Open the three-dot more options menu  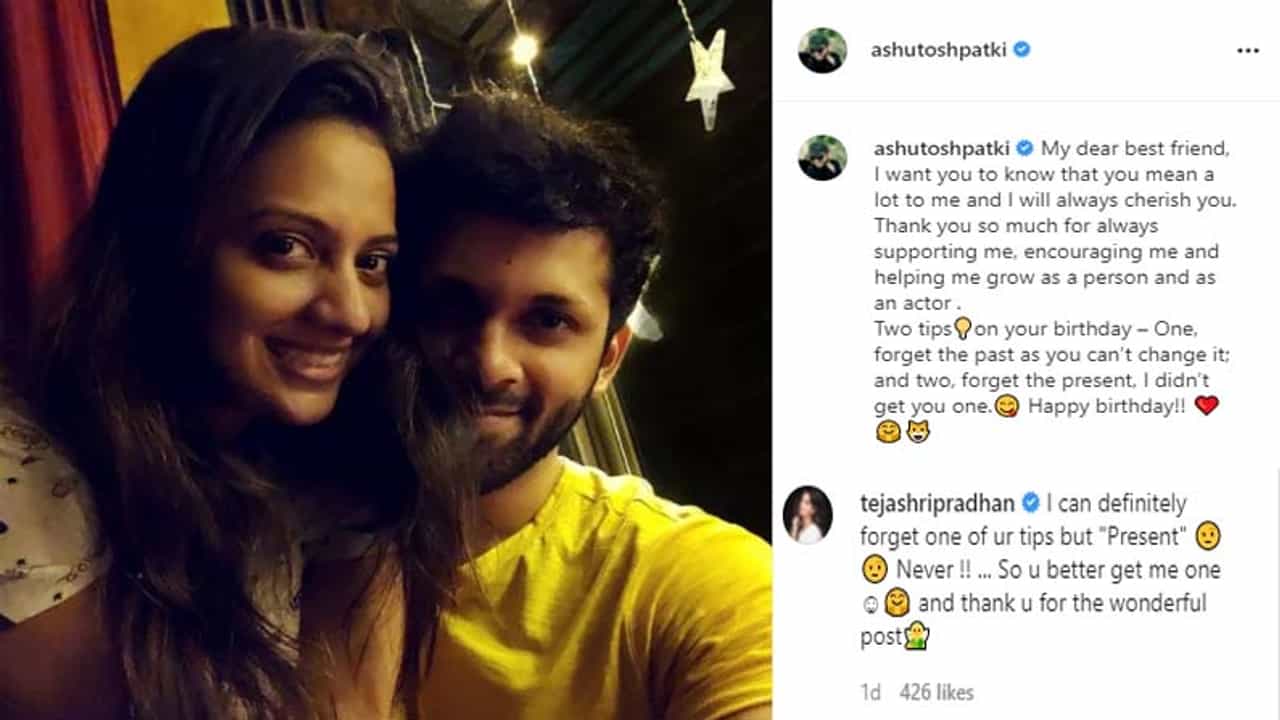click(1247, 50)
